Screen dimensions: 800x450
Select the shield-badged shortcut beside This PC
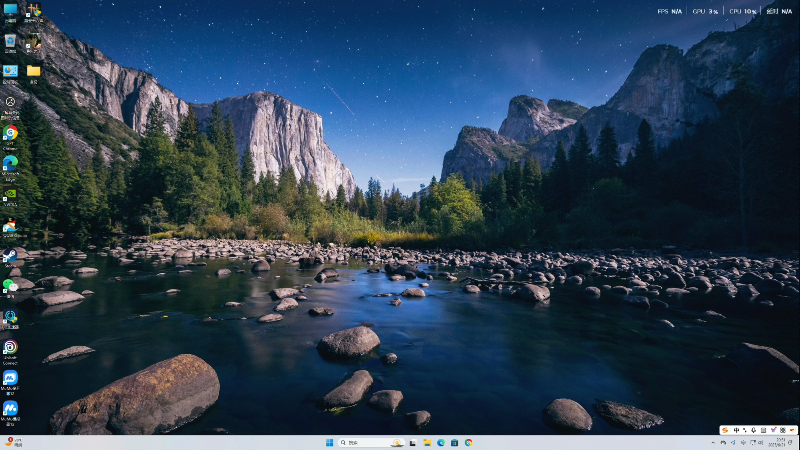tap(34, 11)
